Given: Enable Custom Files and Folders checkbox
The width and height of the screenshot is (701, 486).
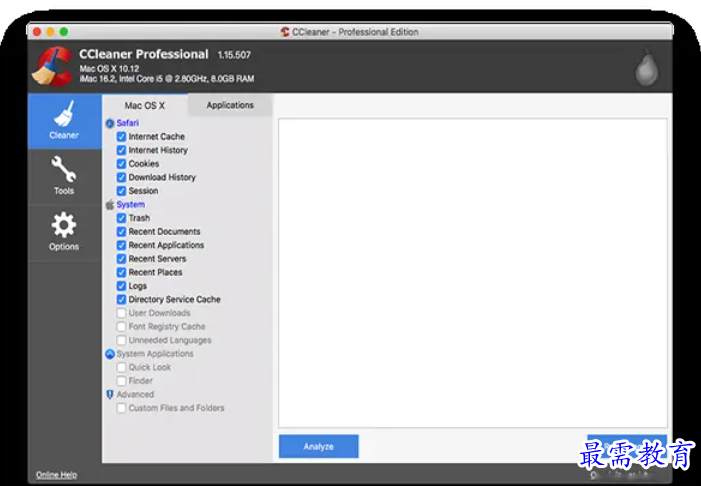Looking at the screenshot, I should pos(121,408).
